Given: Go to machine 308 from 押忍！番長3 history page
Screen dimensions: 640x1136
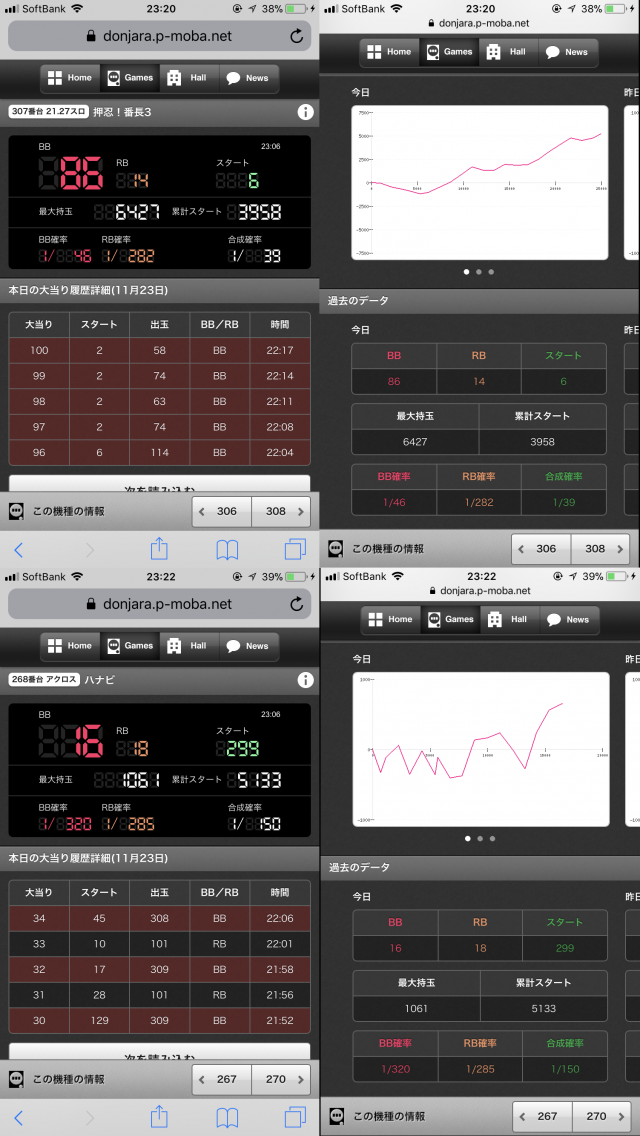Looking at the screenshot, I should pyautogui.click(x=281, y=511).
